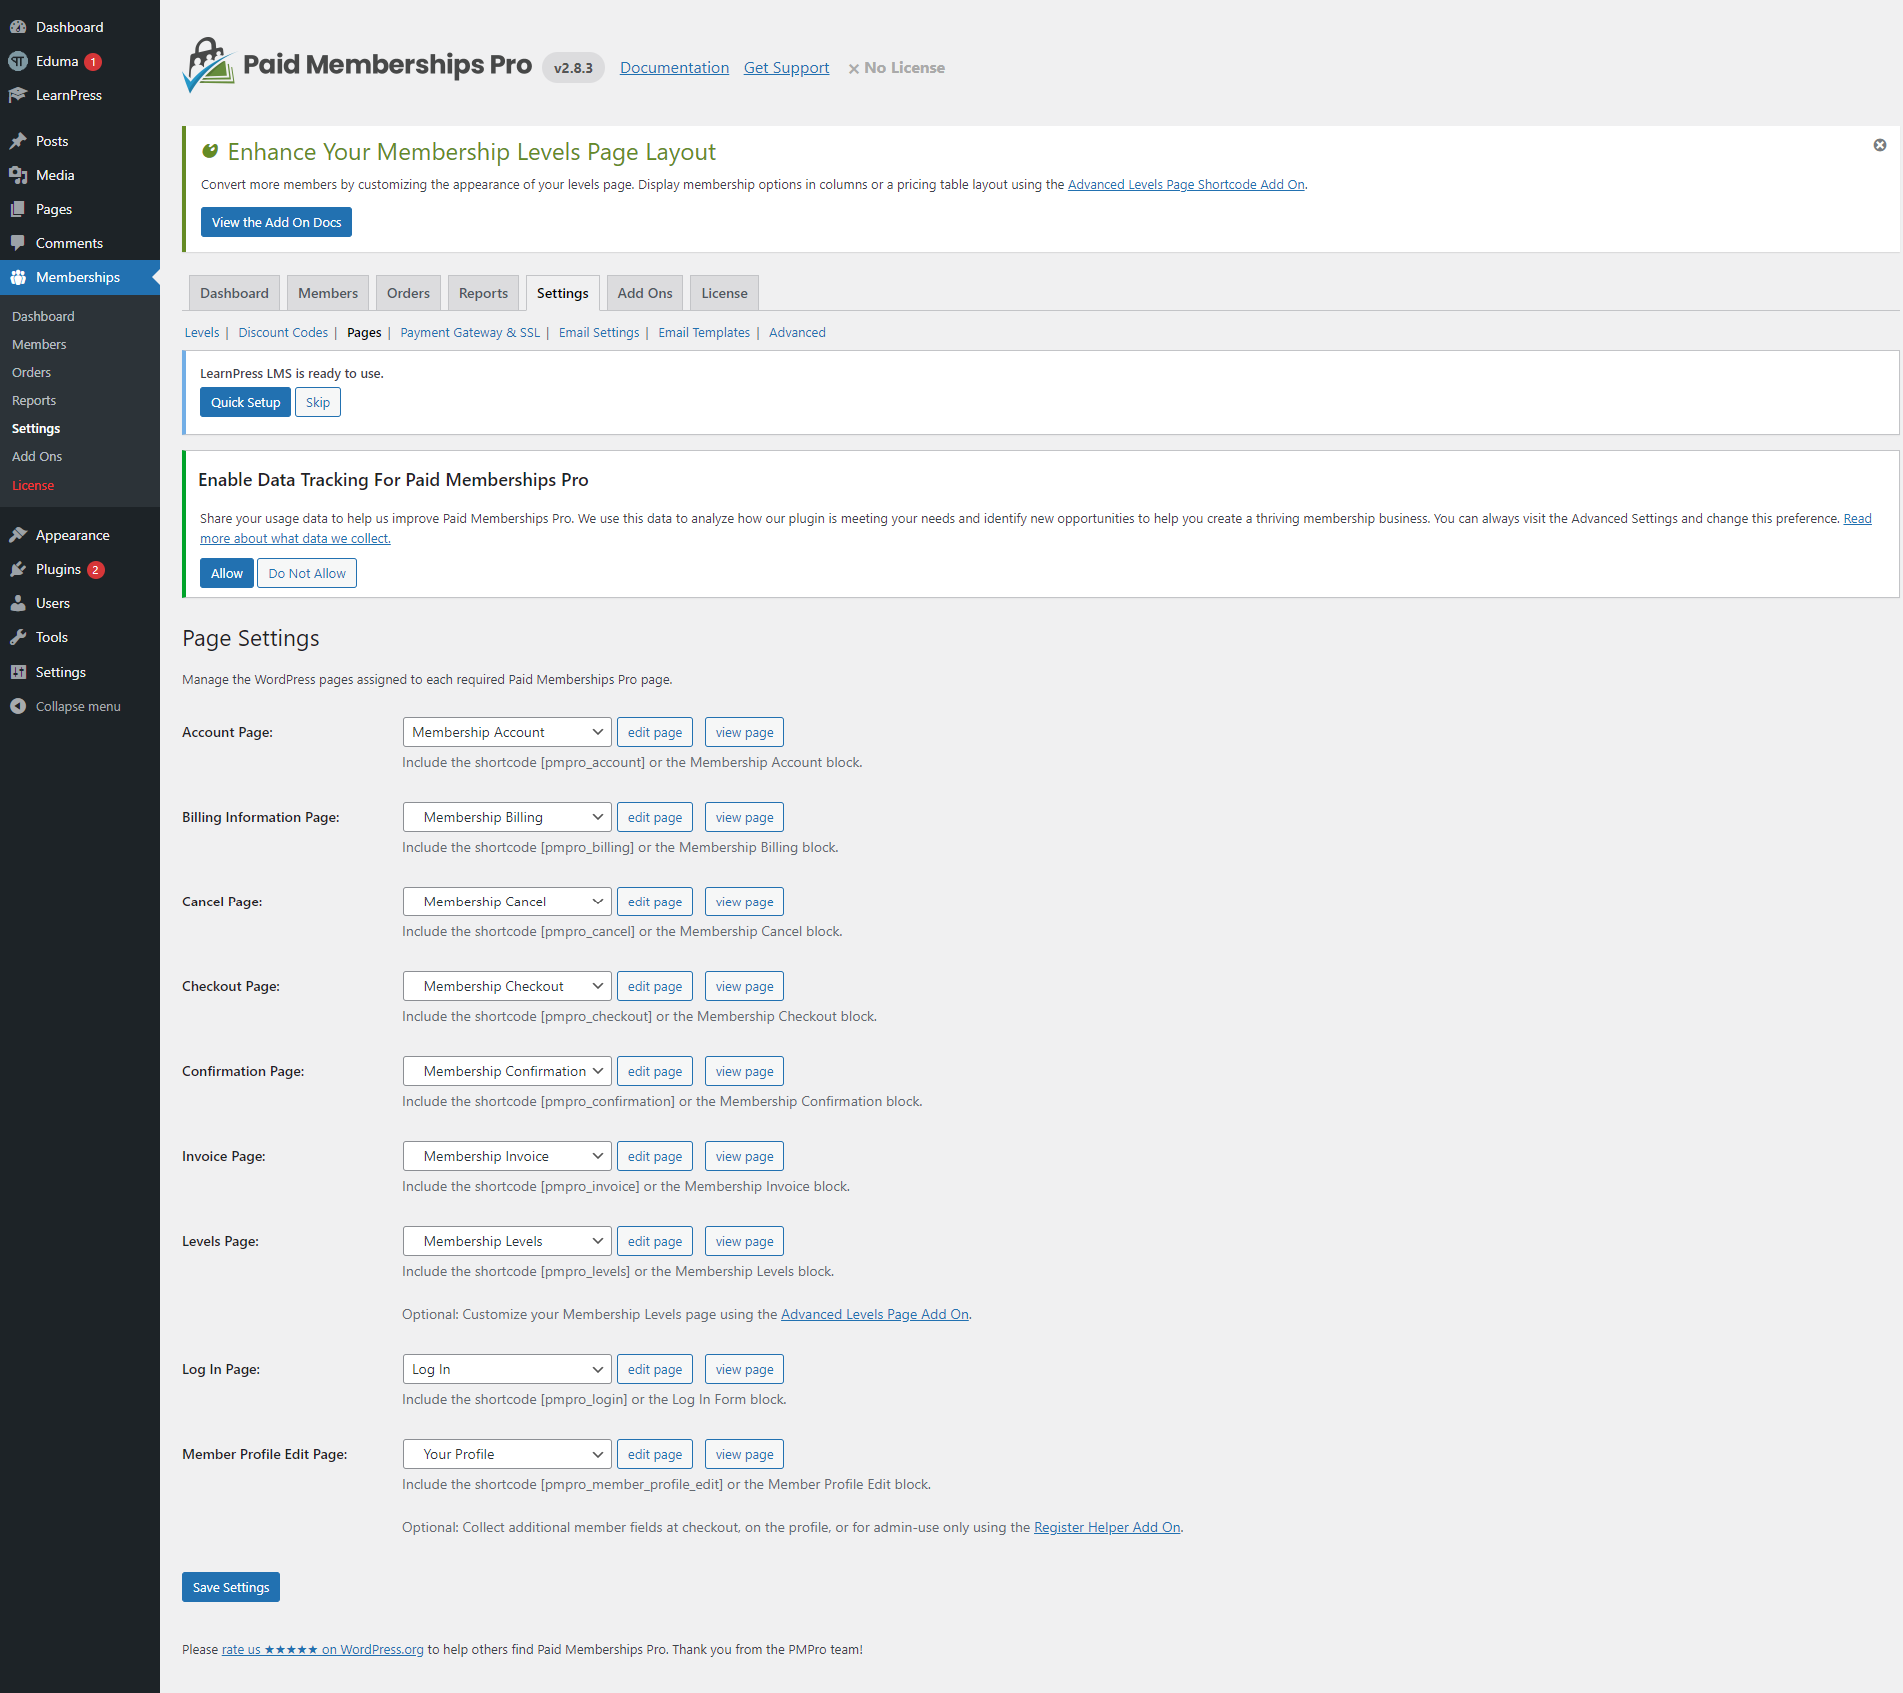Click the Posts pushpin icon
This screenshot has height=1693, width=1903.
coord(18,141)
